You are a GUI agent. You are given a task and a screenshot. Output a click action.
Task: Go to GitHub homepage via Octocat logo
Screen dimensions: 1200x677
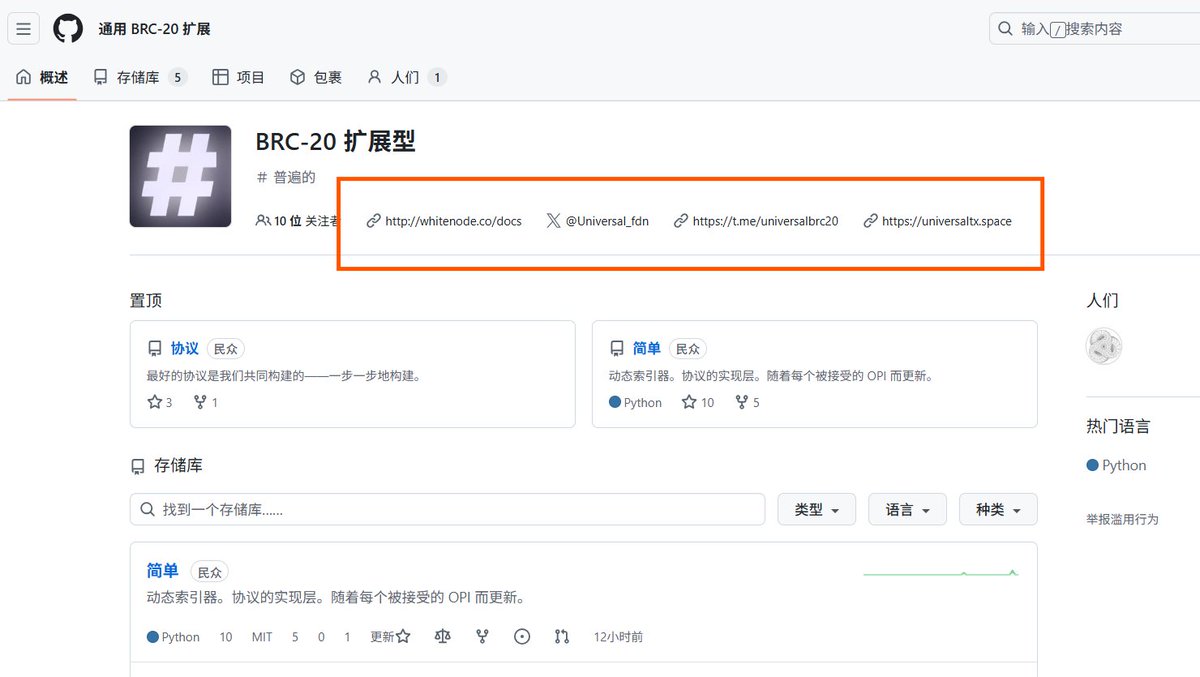point(68,29)
